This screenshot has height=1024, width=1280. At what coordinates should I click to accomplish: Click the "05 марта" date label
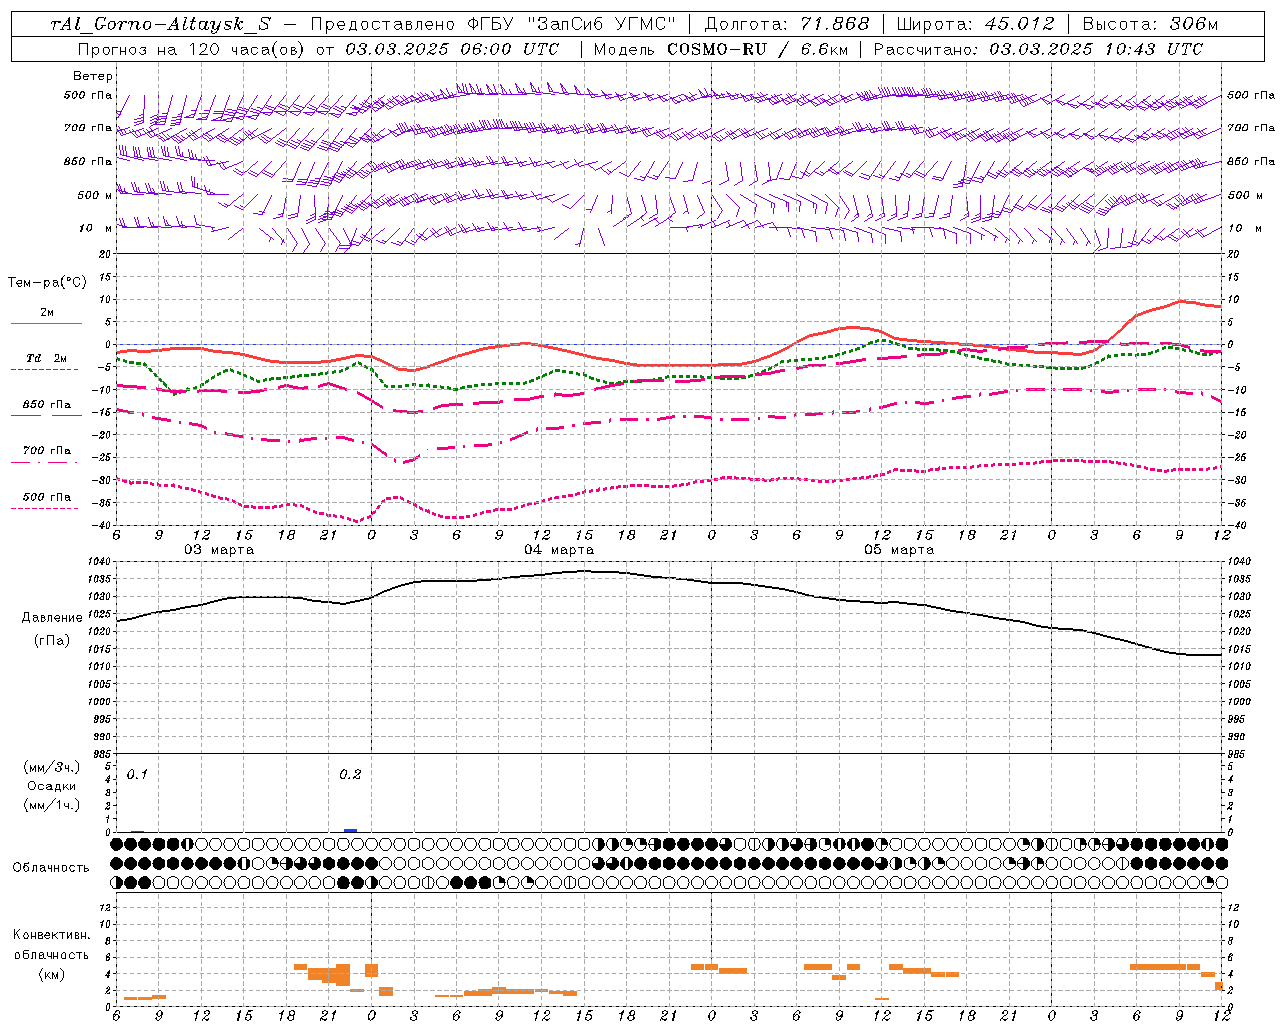899,550
